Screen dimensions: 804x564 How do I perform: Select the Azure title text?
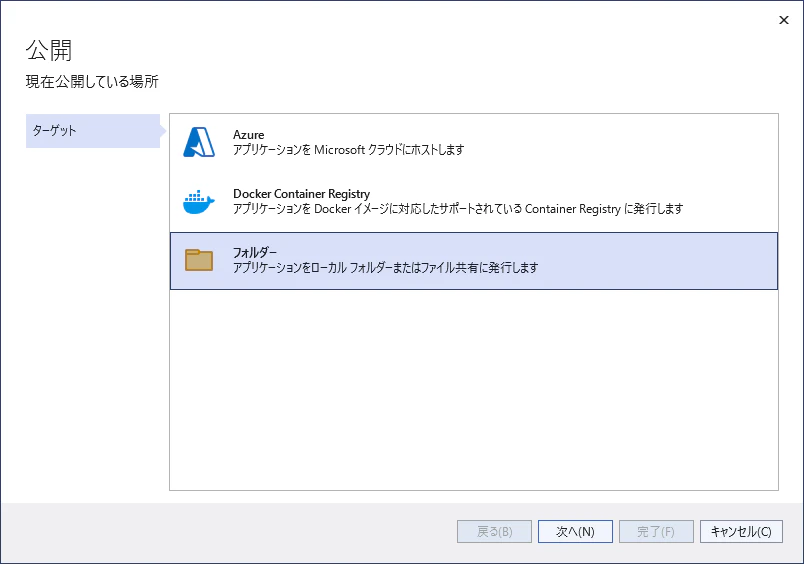click(249, 135)
